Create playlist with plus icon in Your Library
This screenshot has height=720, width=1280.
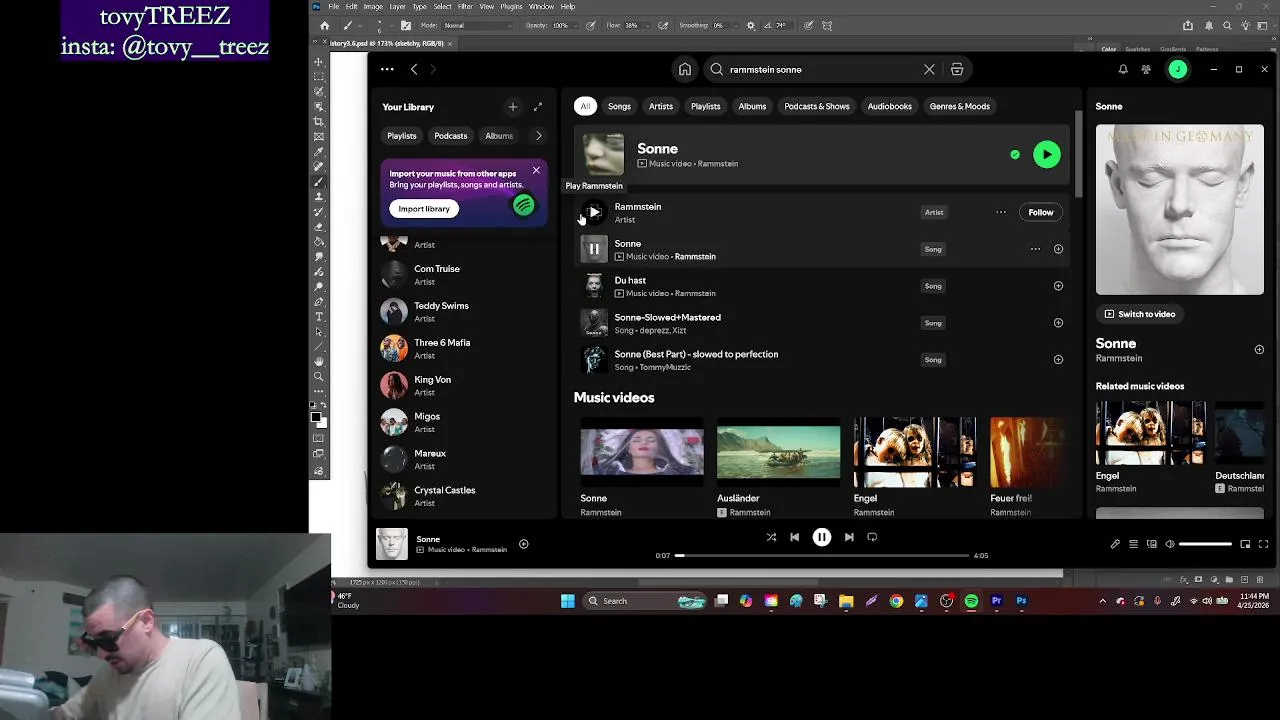[513, 107]
